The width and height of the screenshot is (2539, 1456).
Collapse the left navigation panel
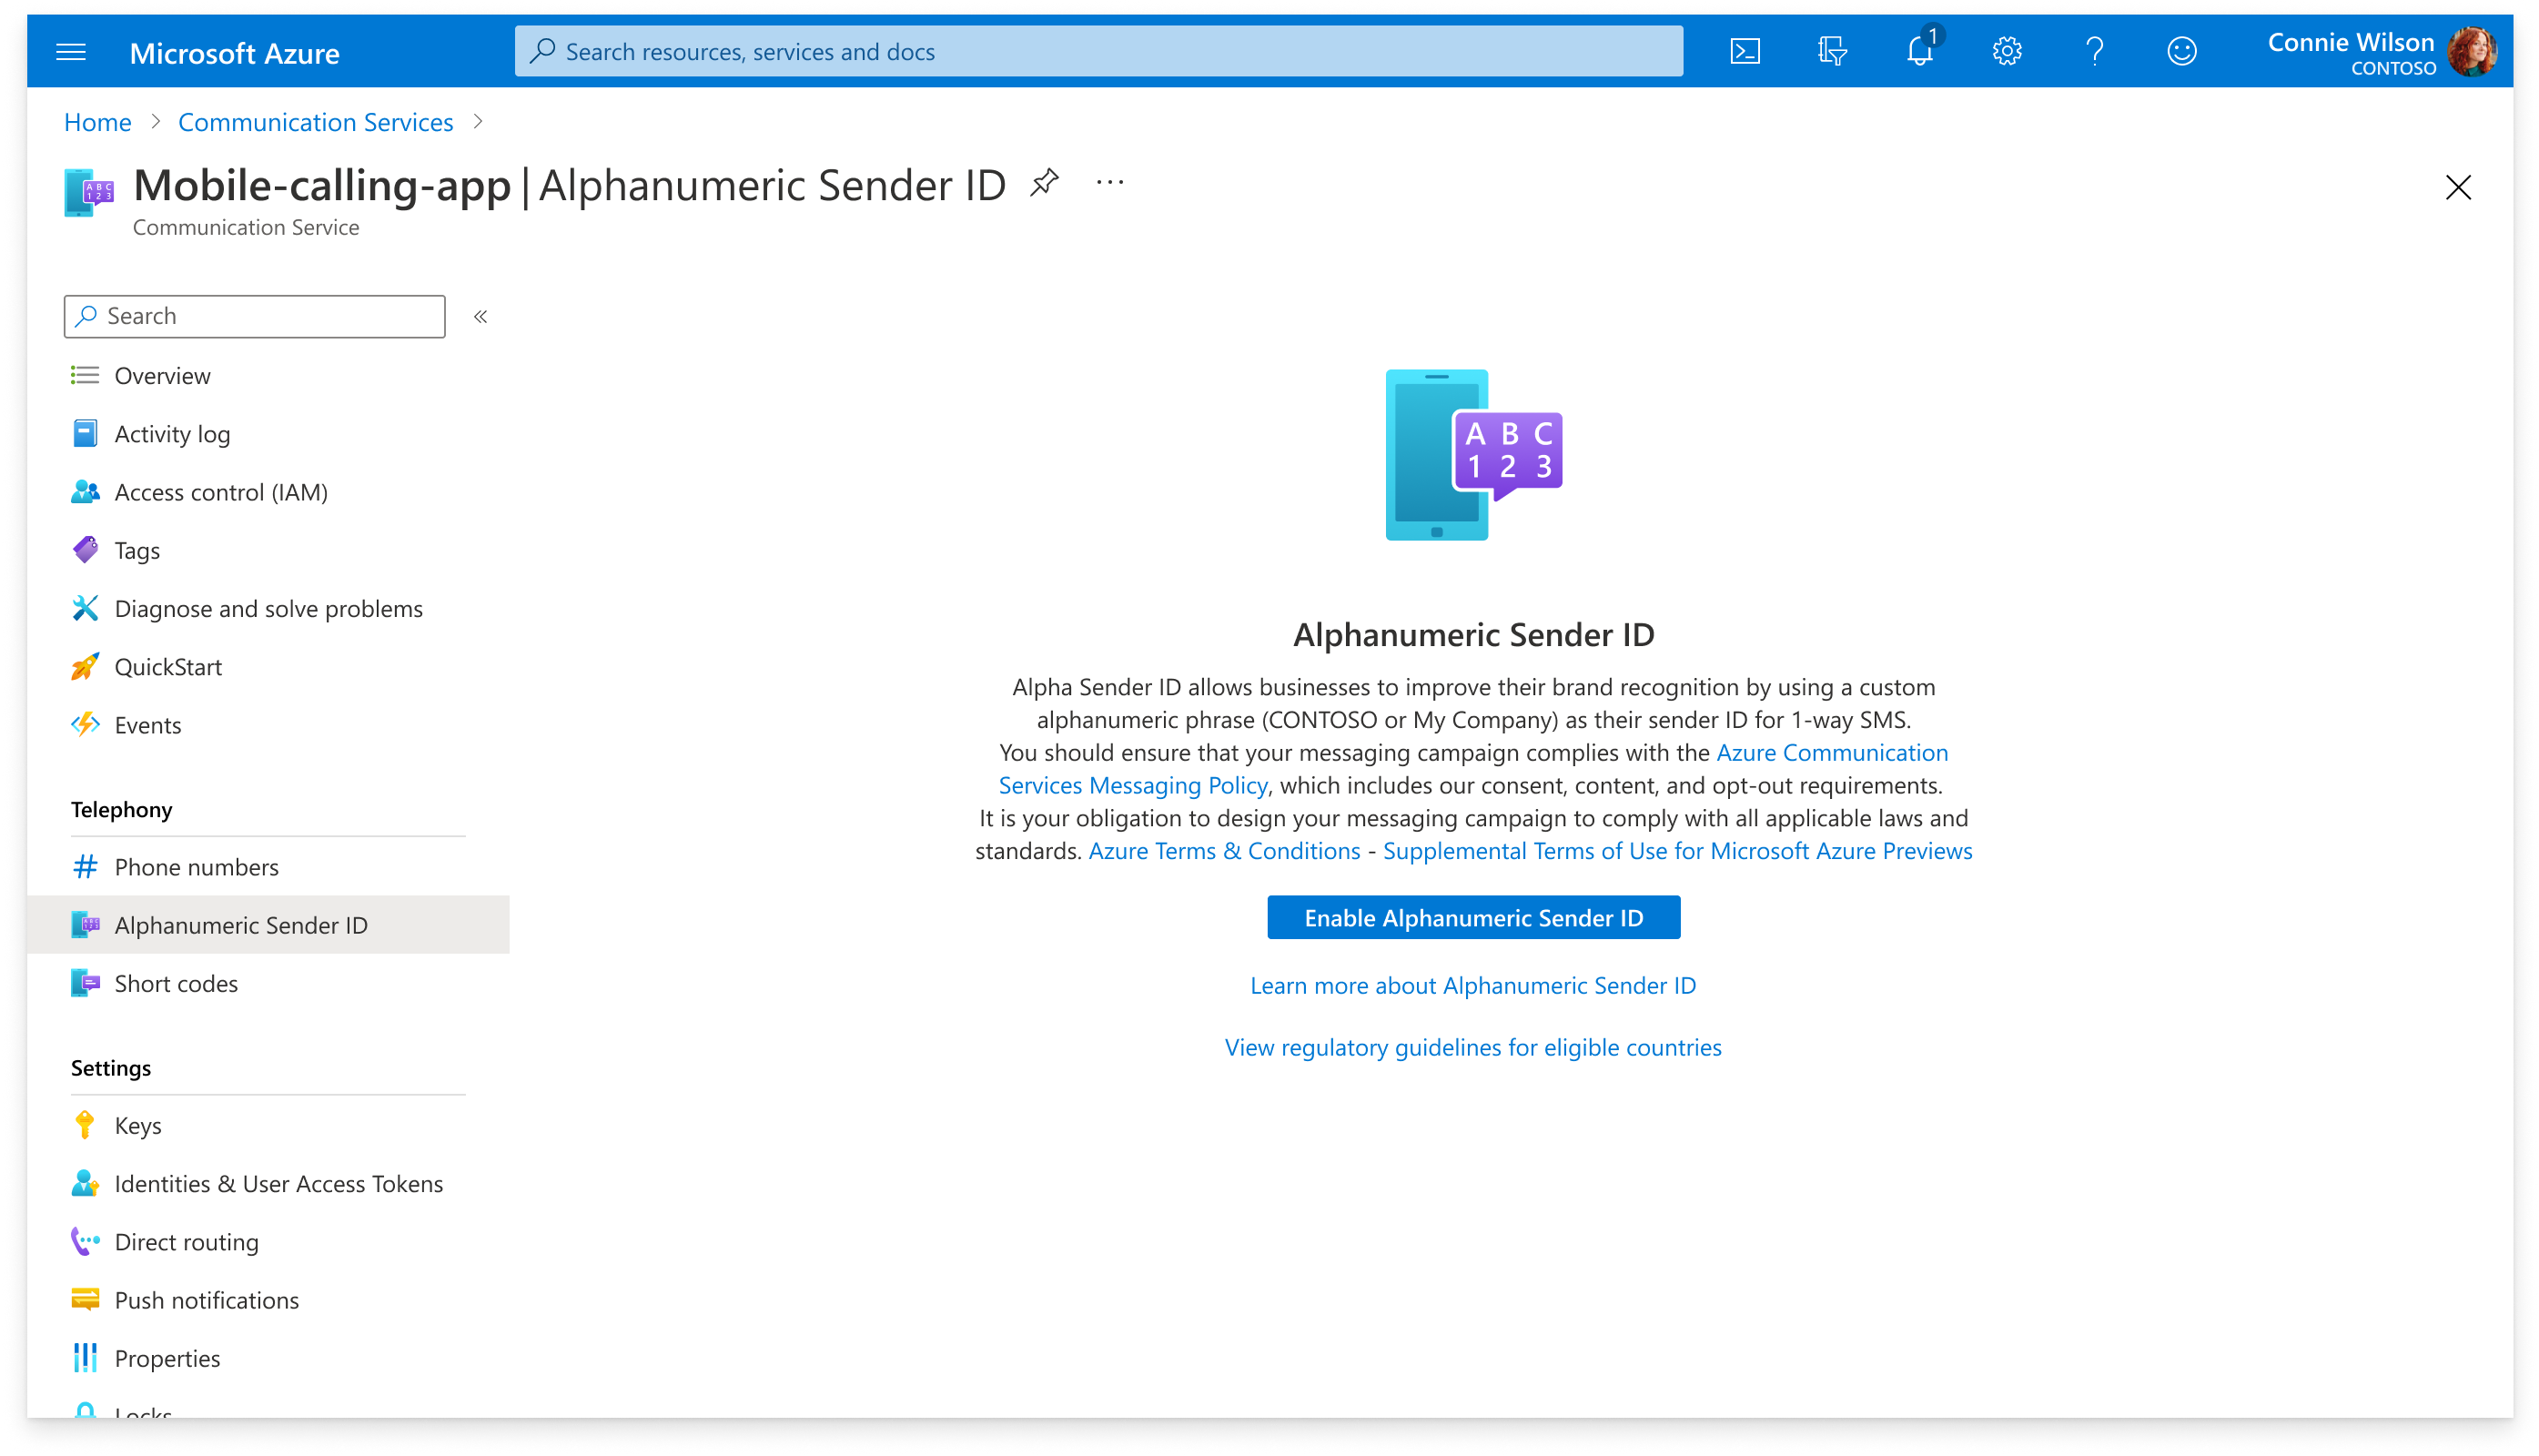(x=483, y=316)
